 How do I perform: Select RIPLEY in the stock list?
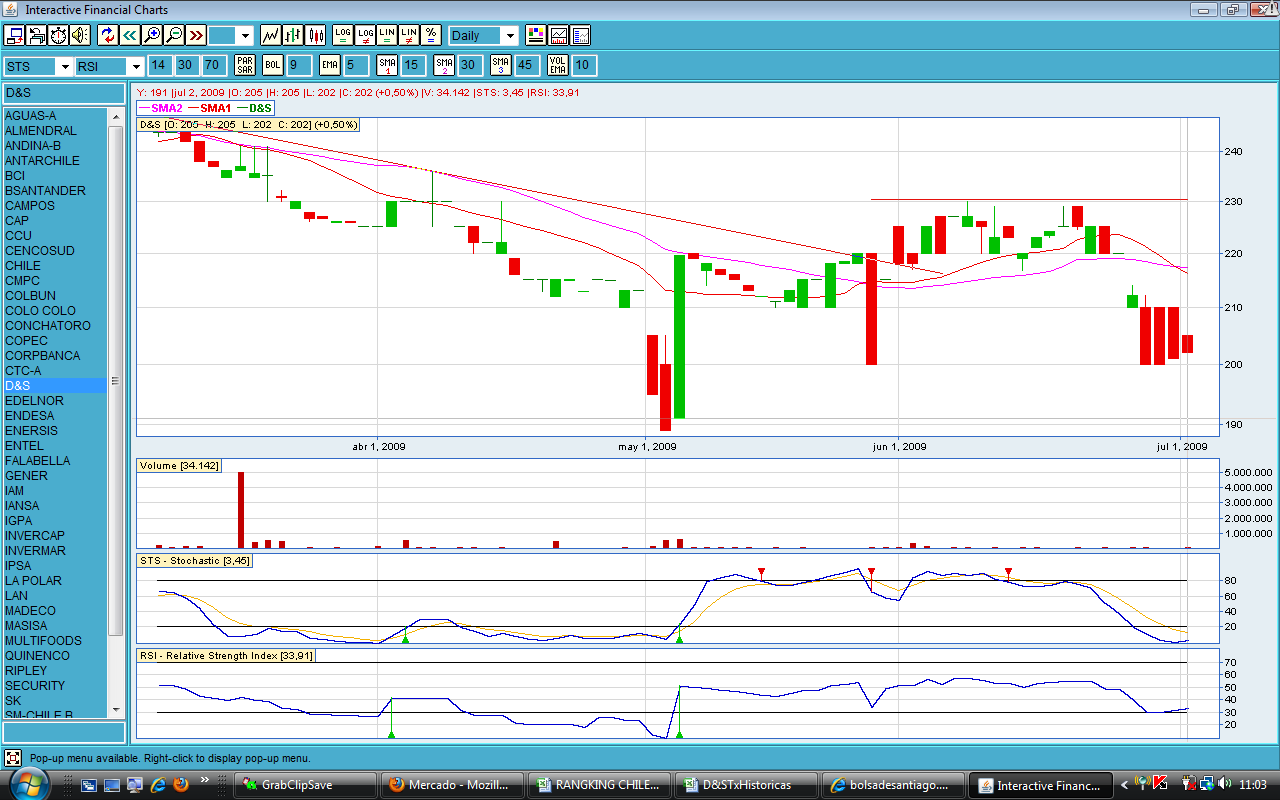point(55,671)
